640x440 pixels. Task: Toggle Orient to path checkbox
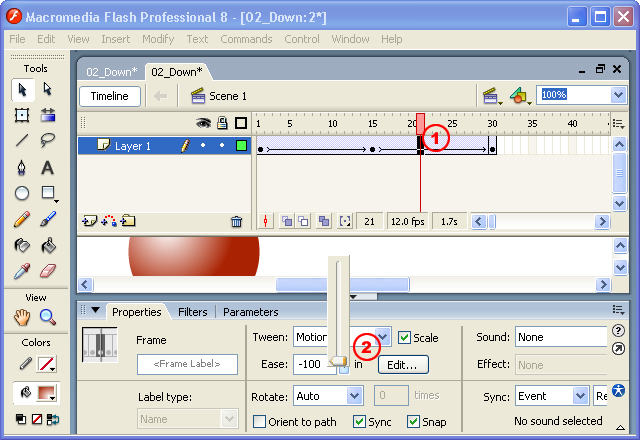260,422
